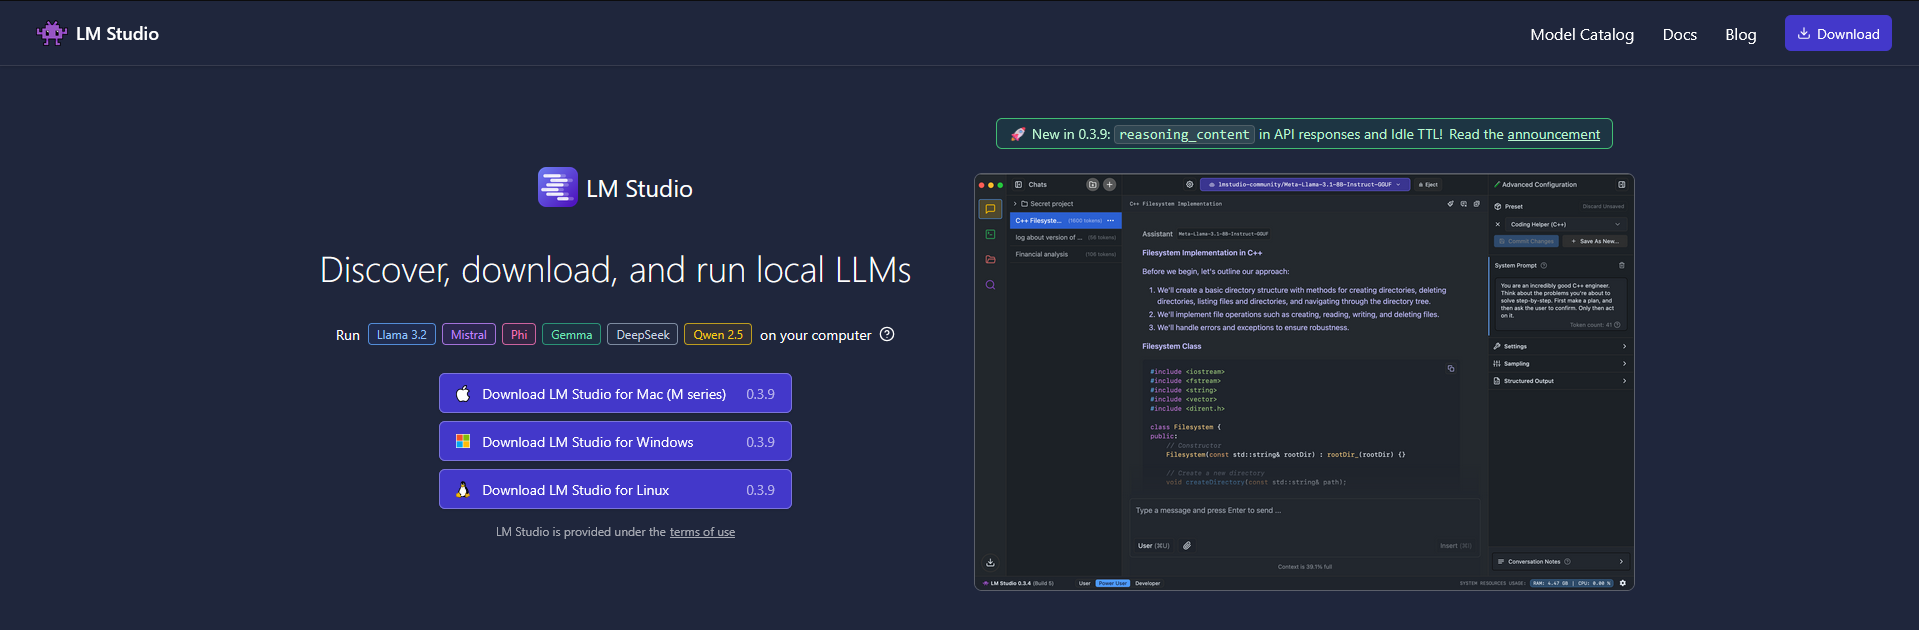
Task: Select the 'log about version of ...' chat
Action: click(1065, 237)
